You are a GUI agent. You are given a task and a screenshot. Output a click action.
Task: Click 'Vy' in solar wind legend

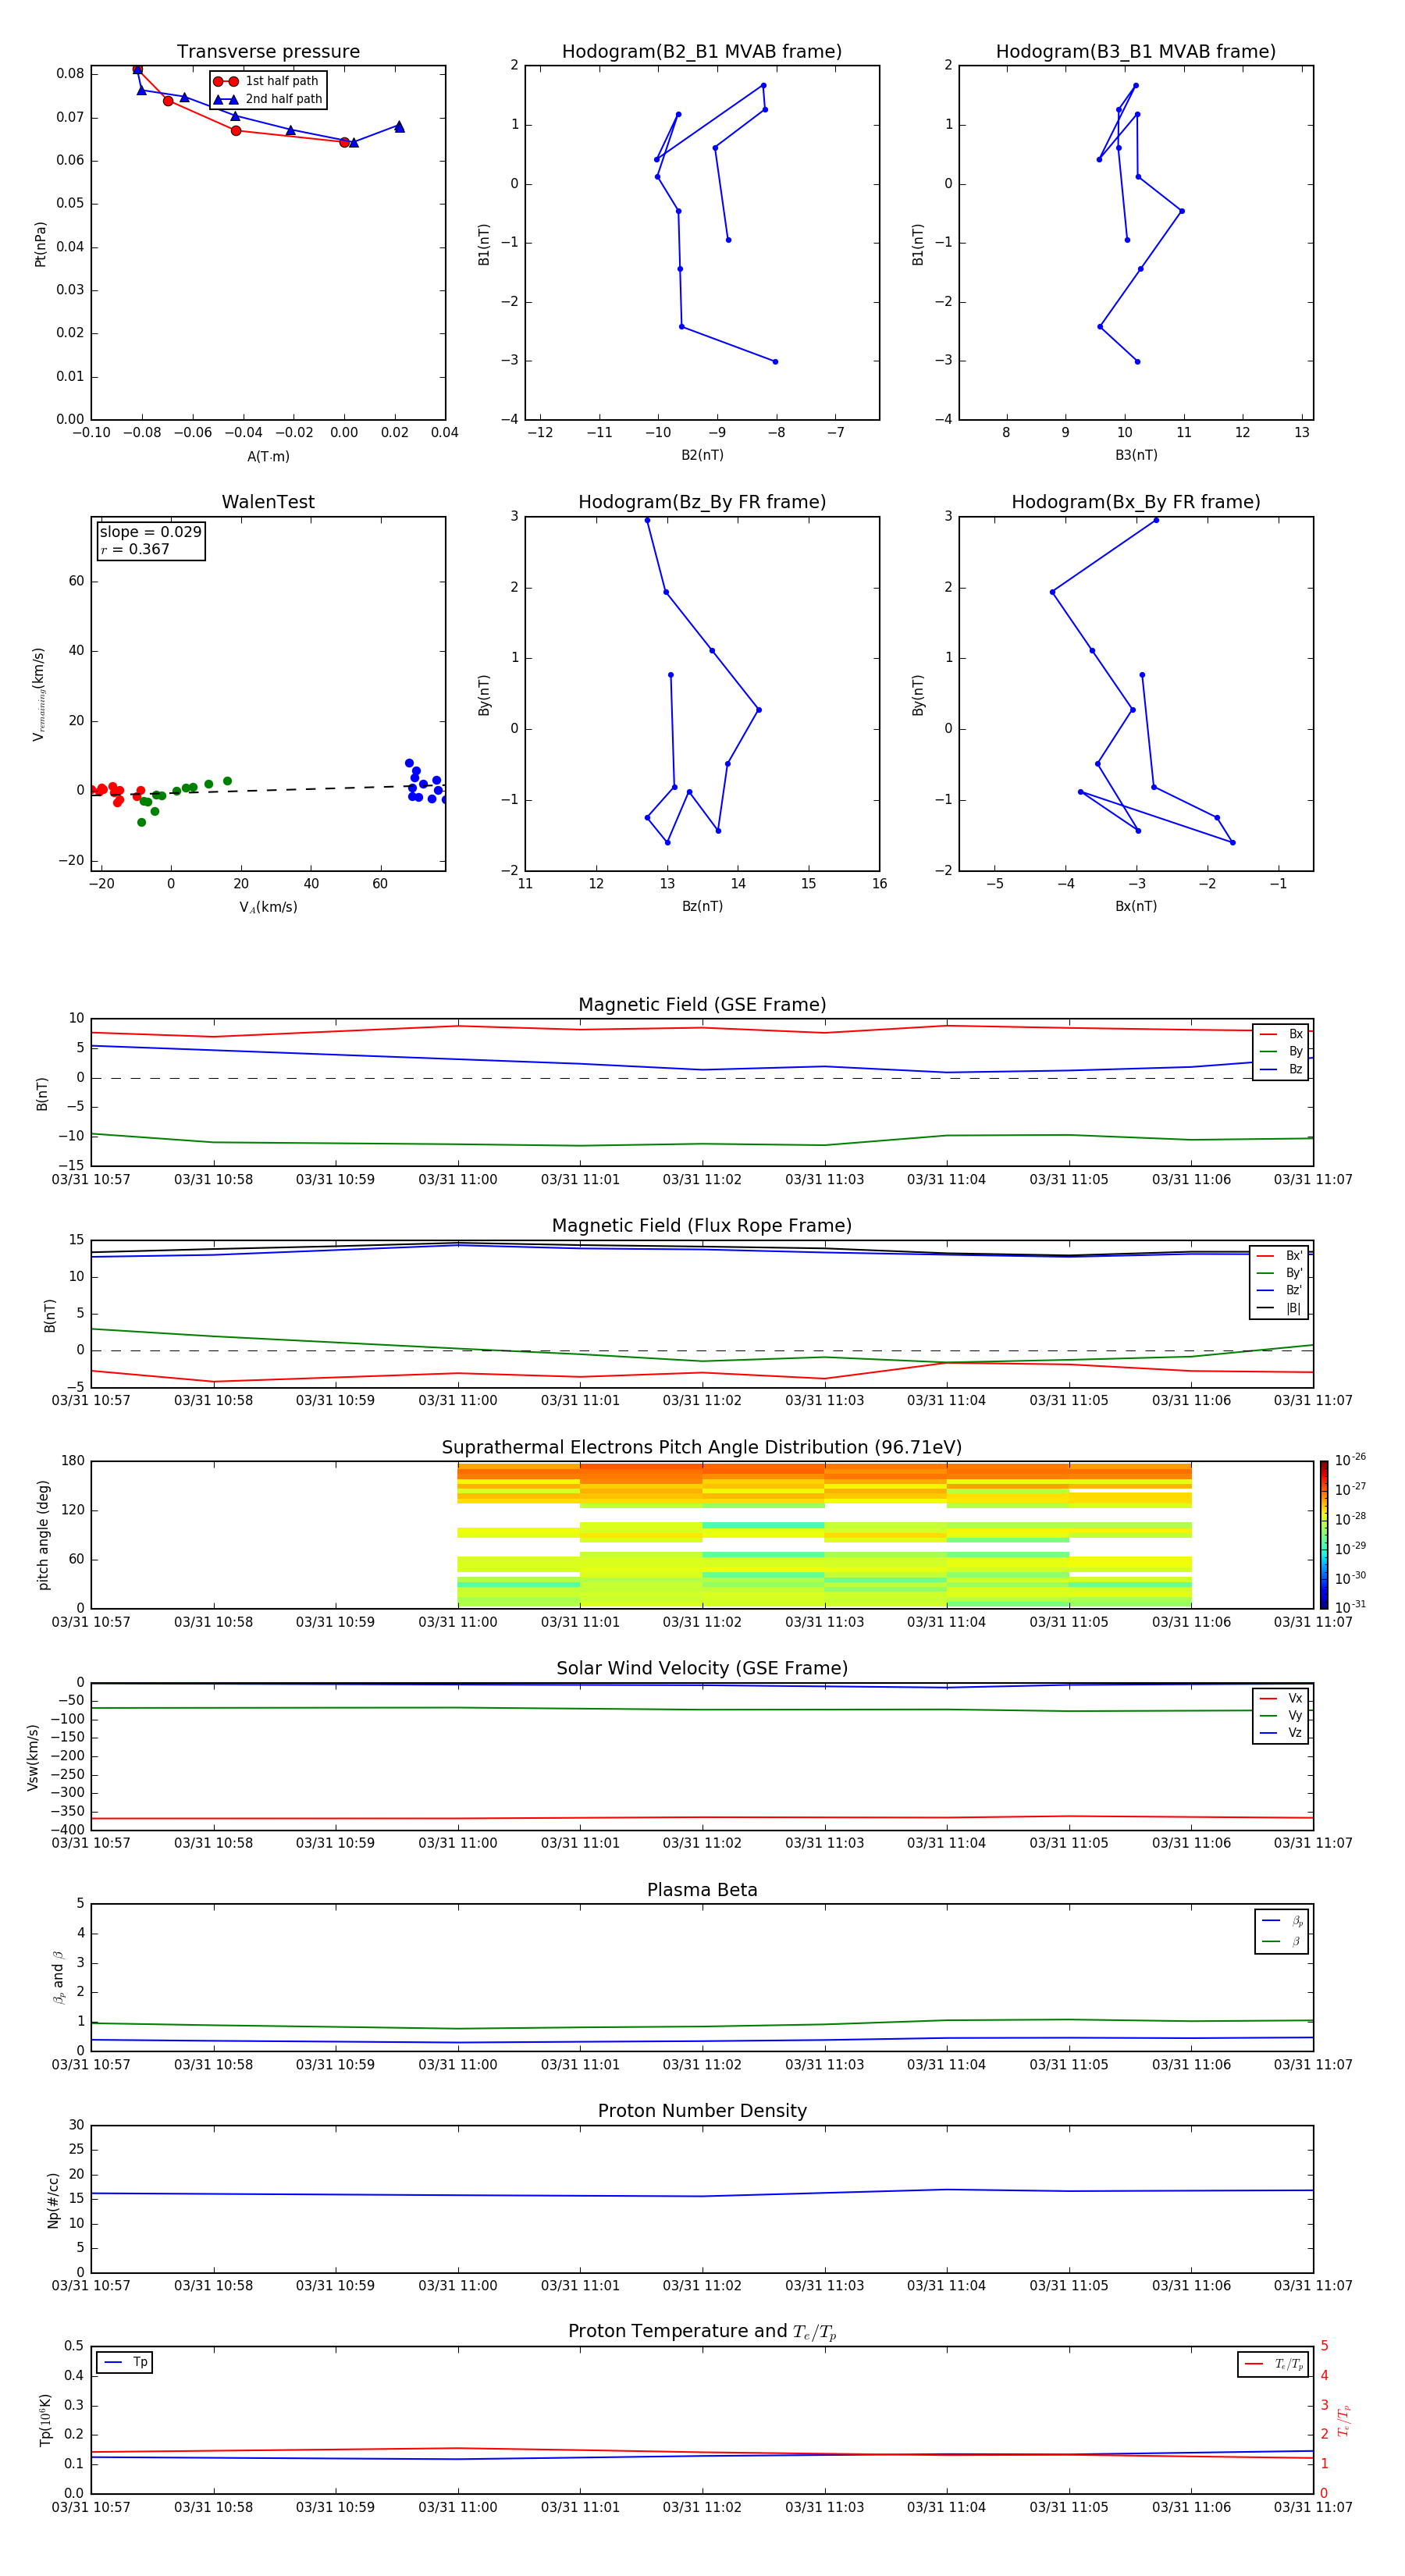1282,1716
